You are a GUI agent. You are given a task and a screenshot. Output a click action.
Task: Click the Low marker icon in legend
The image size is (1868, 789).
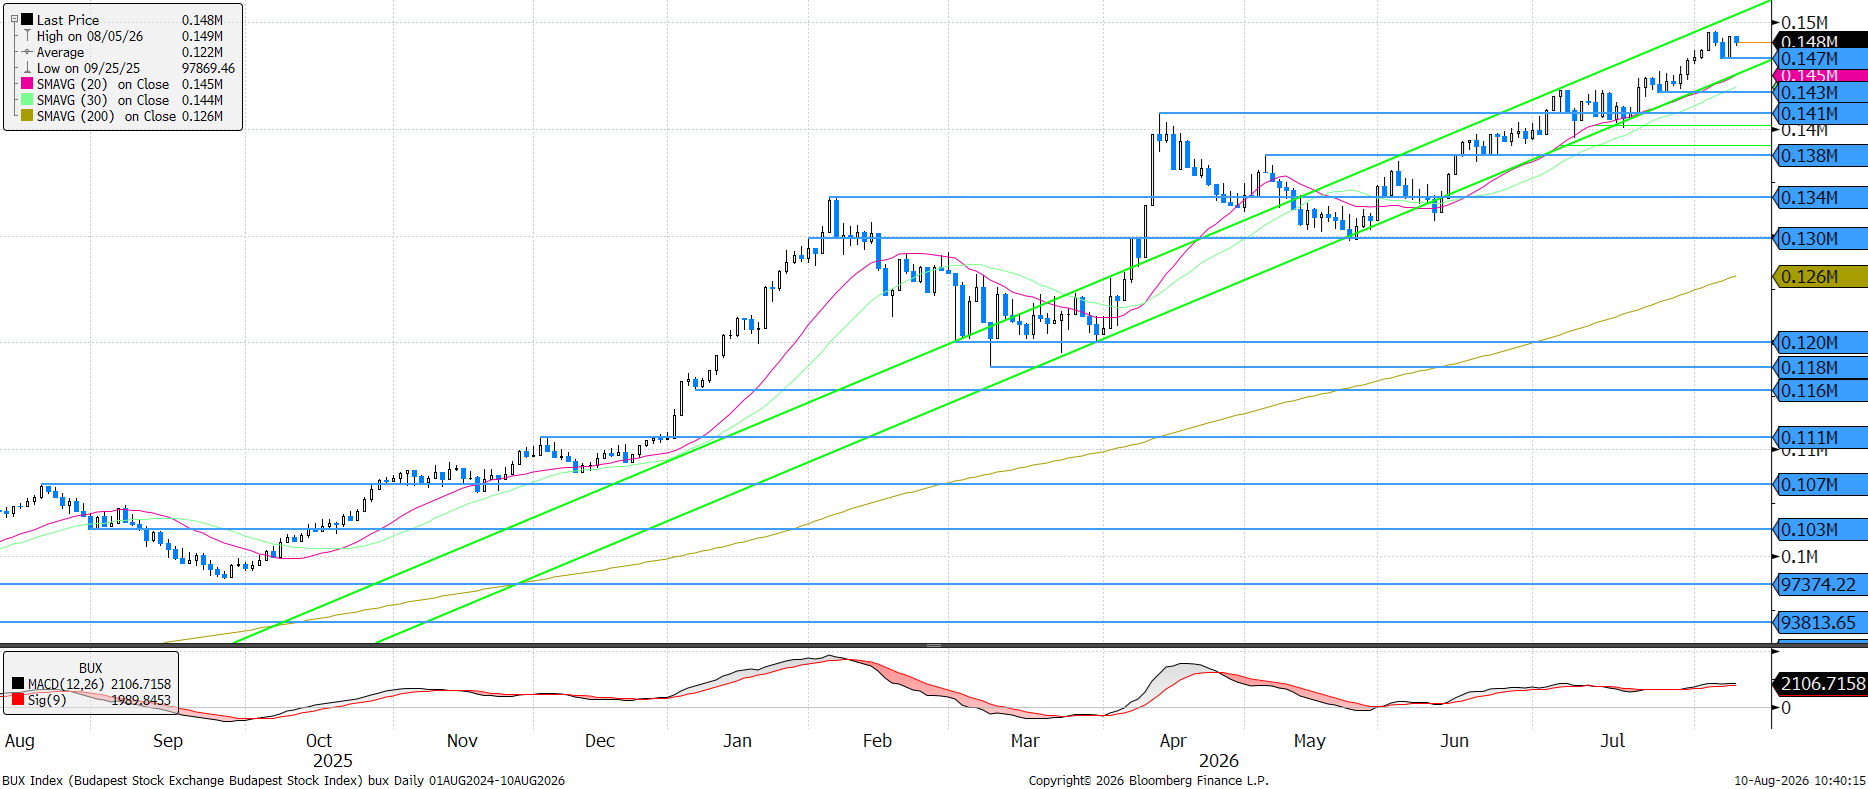(27, 68)
